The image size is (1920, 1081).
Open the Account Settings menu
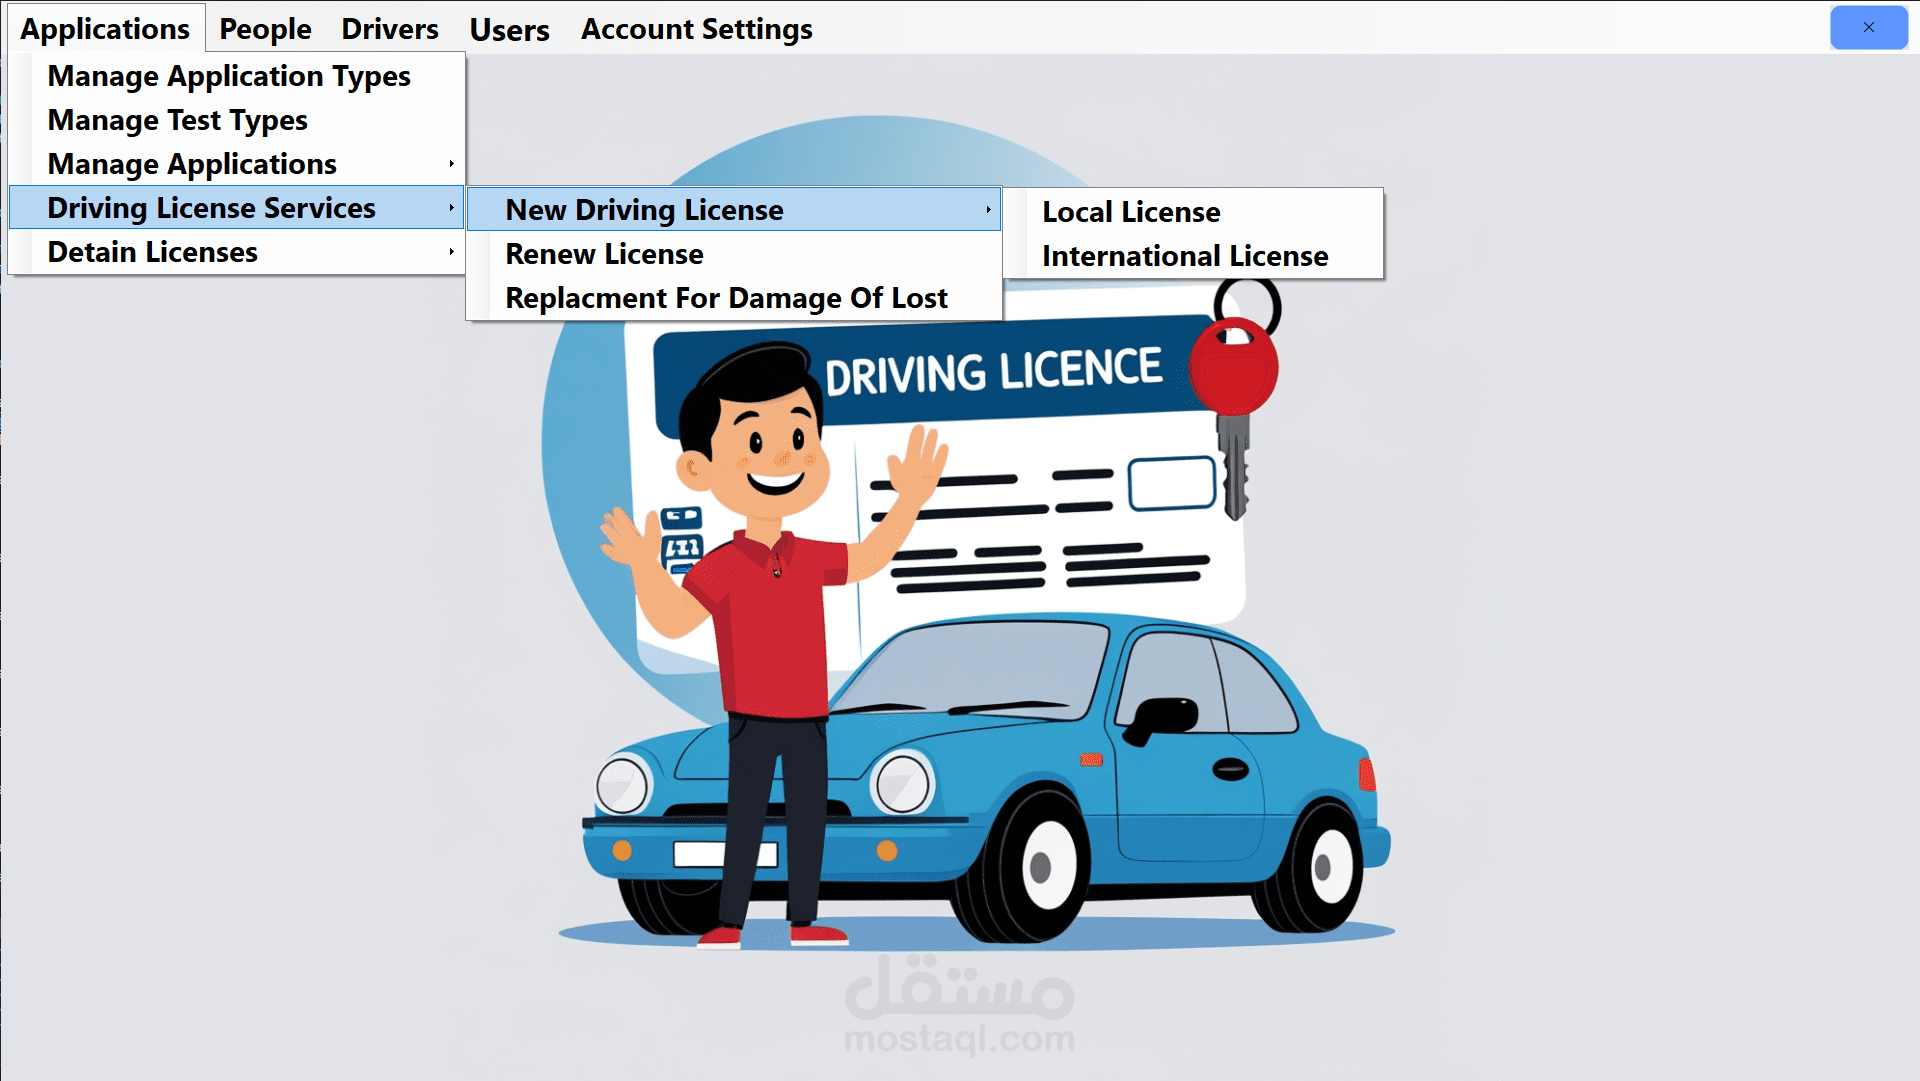point(696,29)
